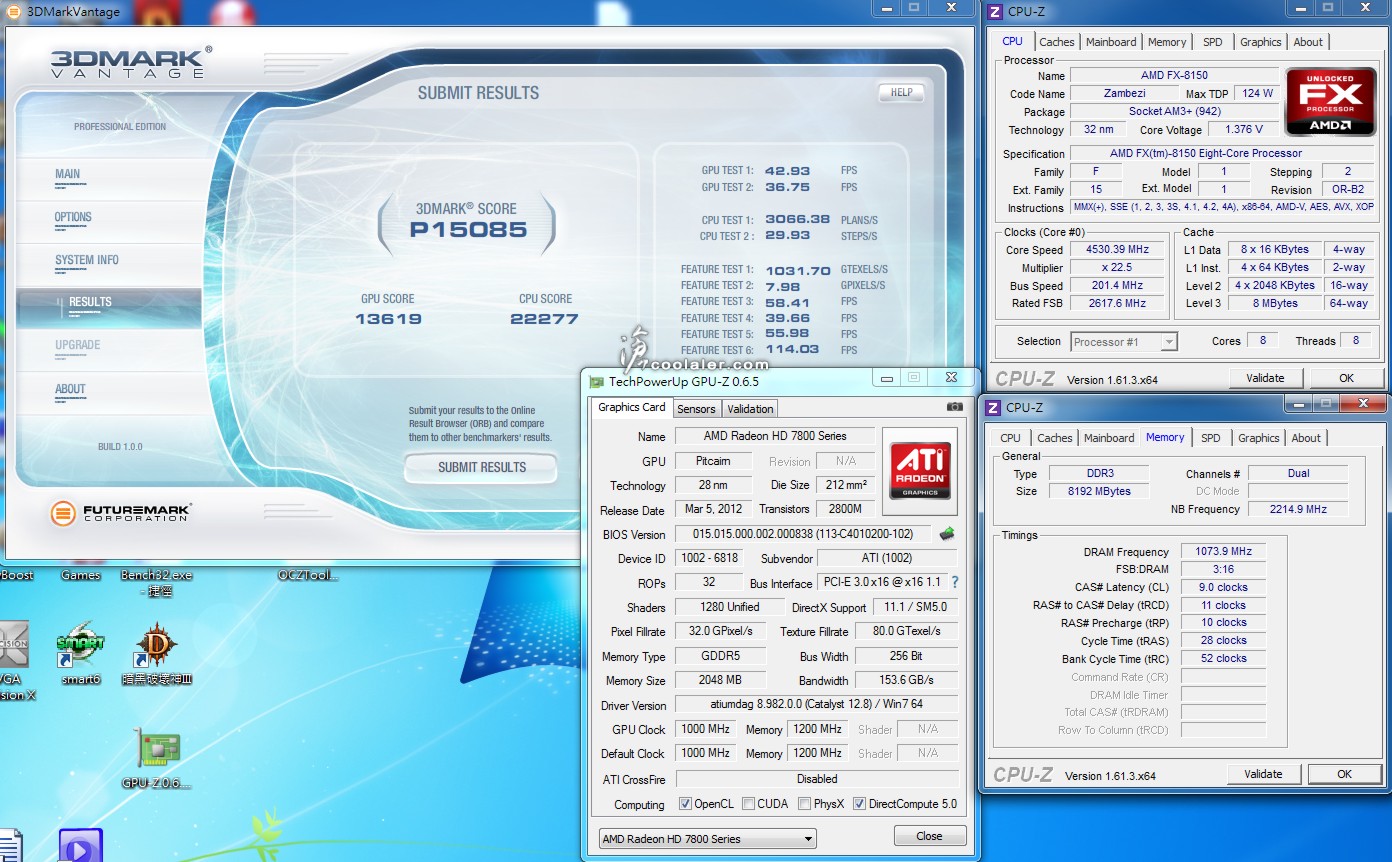The width and height of the screenshot is (1392, 862).
Task: Click the DRAM Frequency value 1073.9 MHz
Action: pos(1224,551)
